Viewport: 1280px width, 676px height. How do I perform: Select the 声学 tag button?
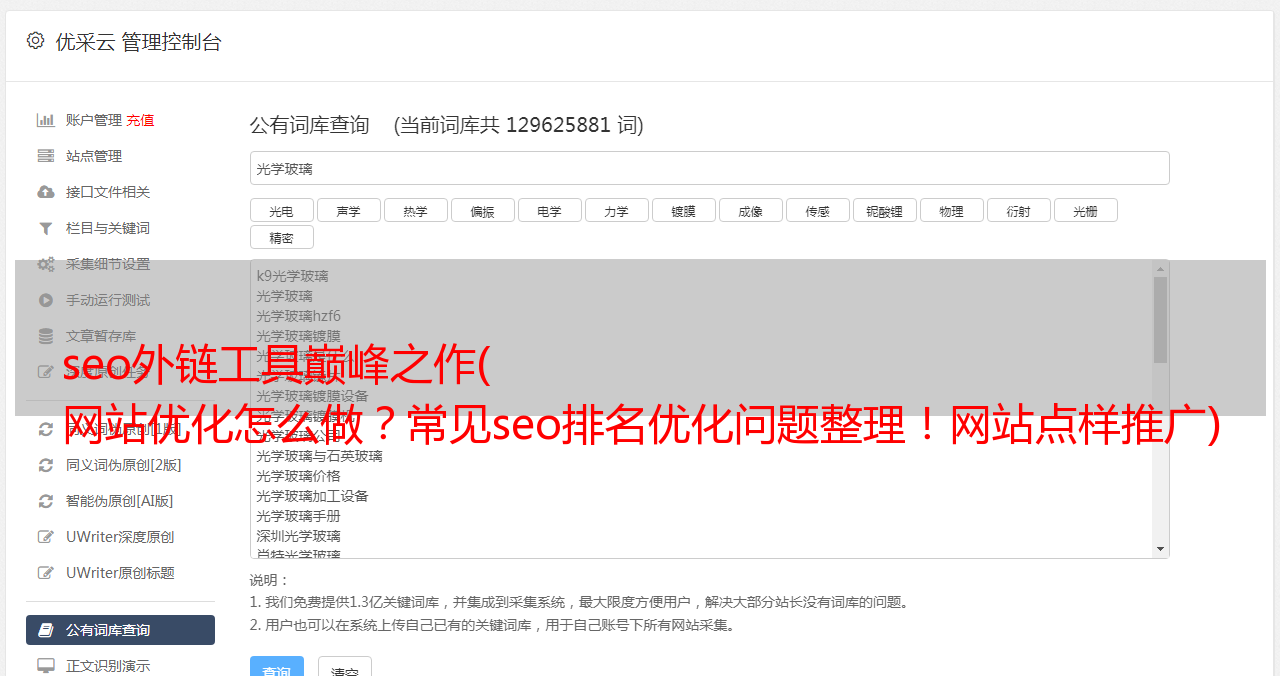pos(348,210)
